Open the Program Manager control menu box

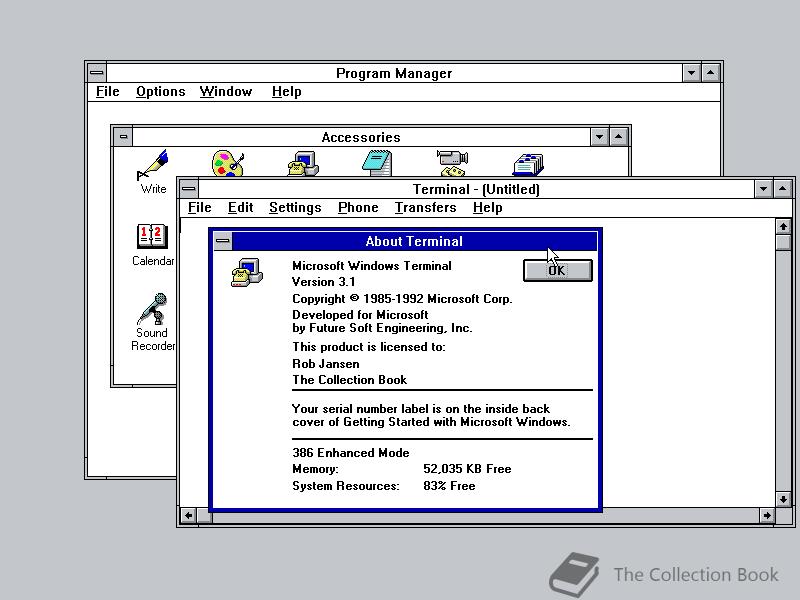(97, 73)
